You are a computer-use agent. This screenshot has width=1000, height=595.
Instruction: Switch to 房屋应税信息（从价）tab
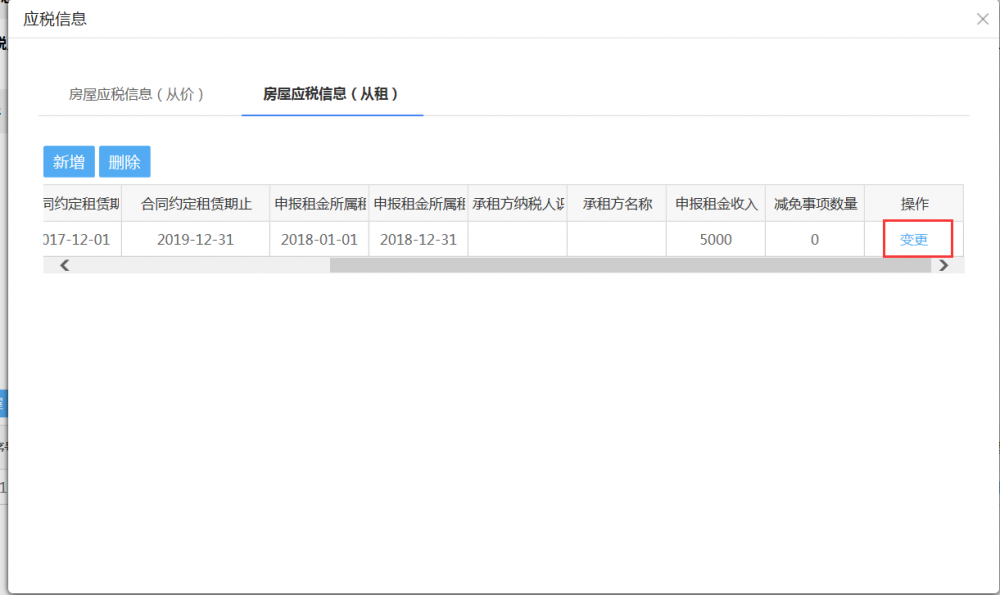click(136, 95)
